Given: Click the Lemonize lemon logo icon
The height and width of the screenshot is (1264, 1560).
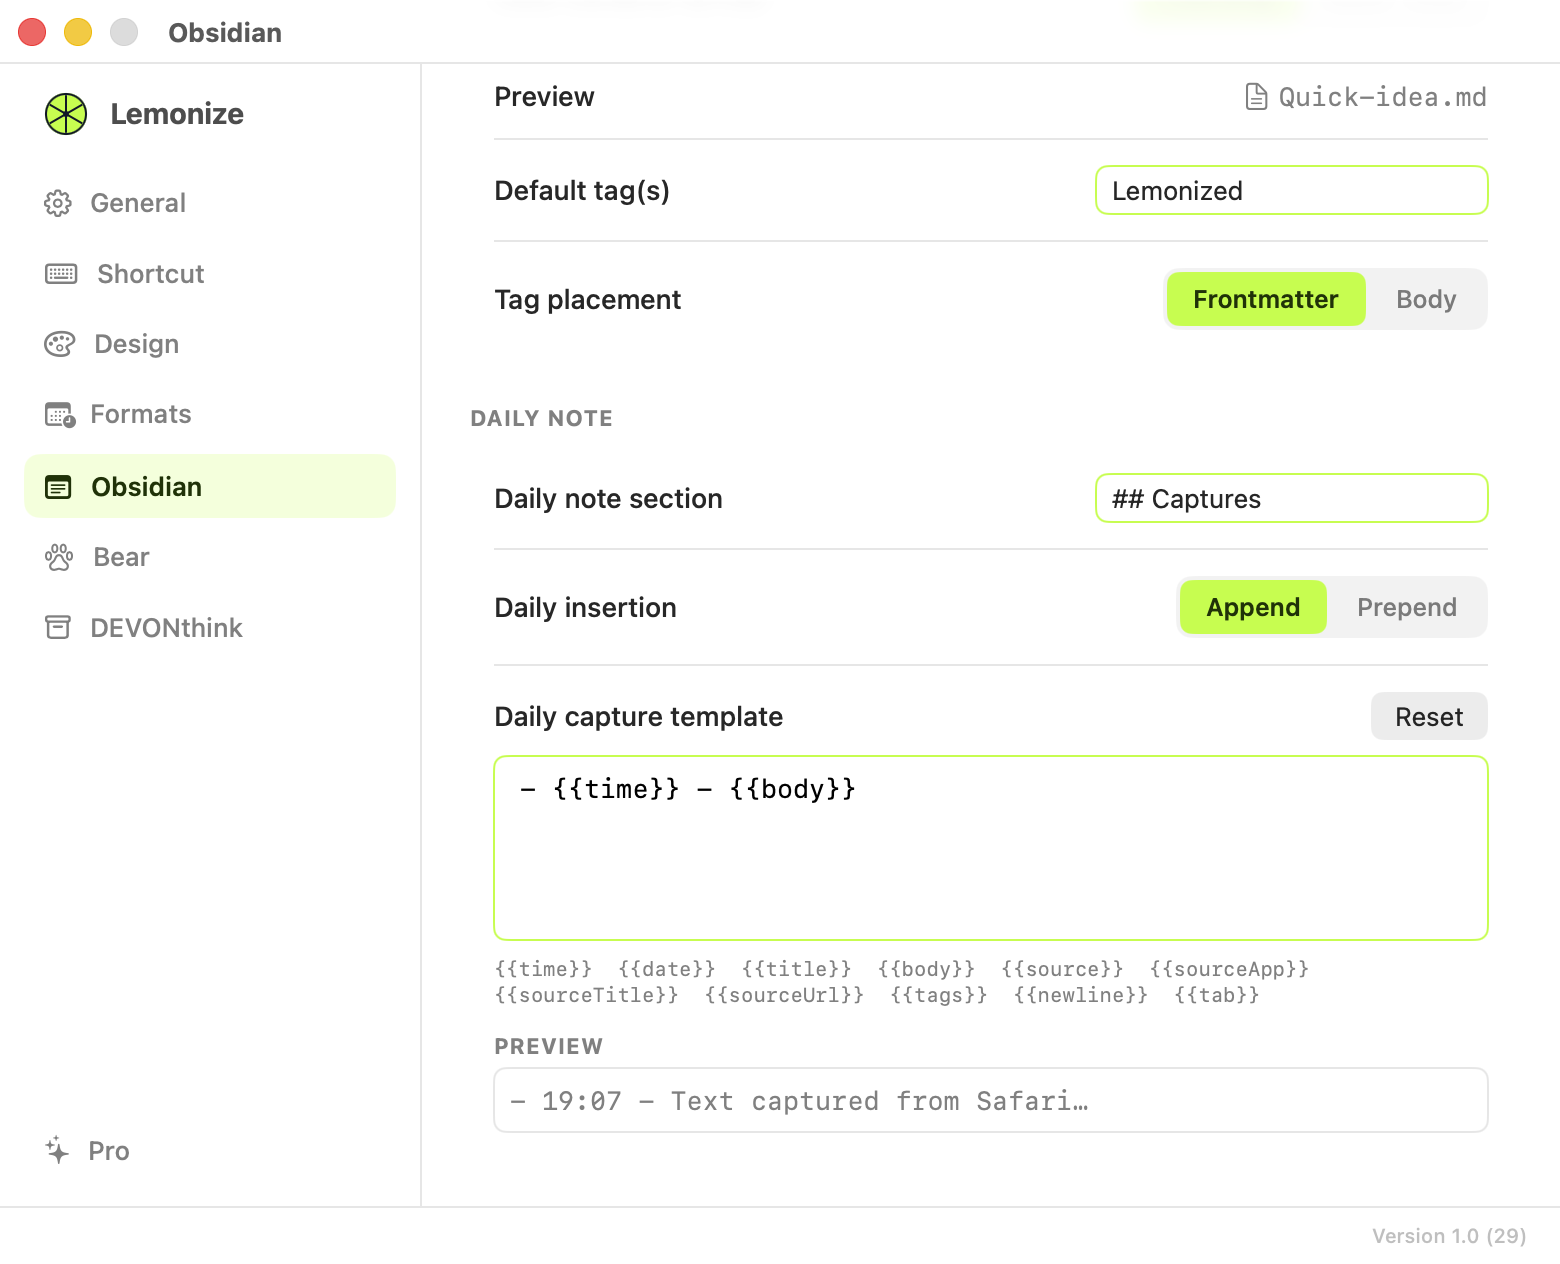Looking at the screenshot, I should click(x=66, y=114).
